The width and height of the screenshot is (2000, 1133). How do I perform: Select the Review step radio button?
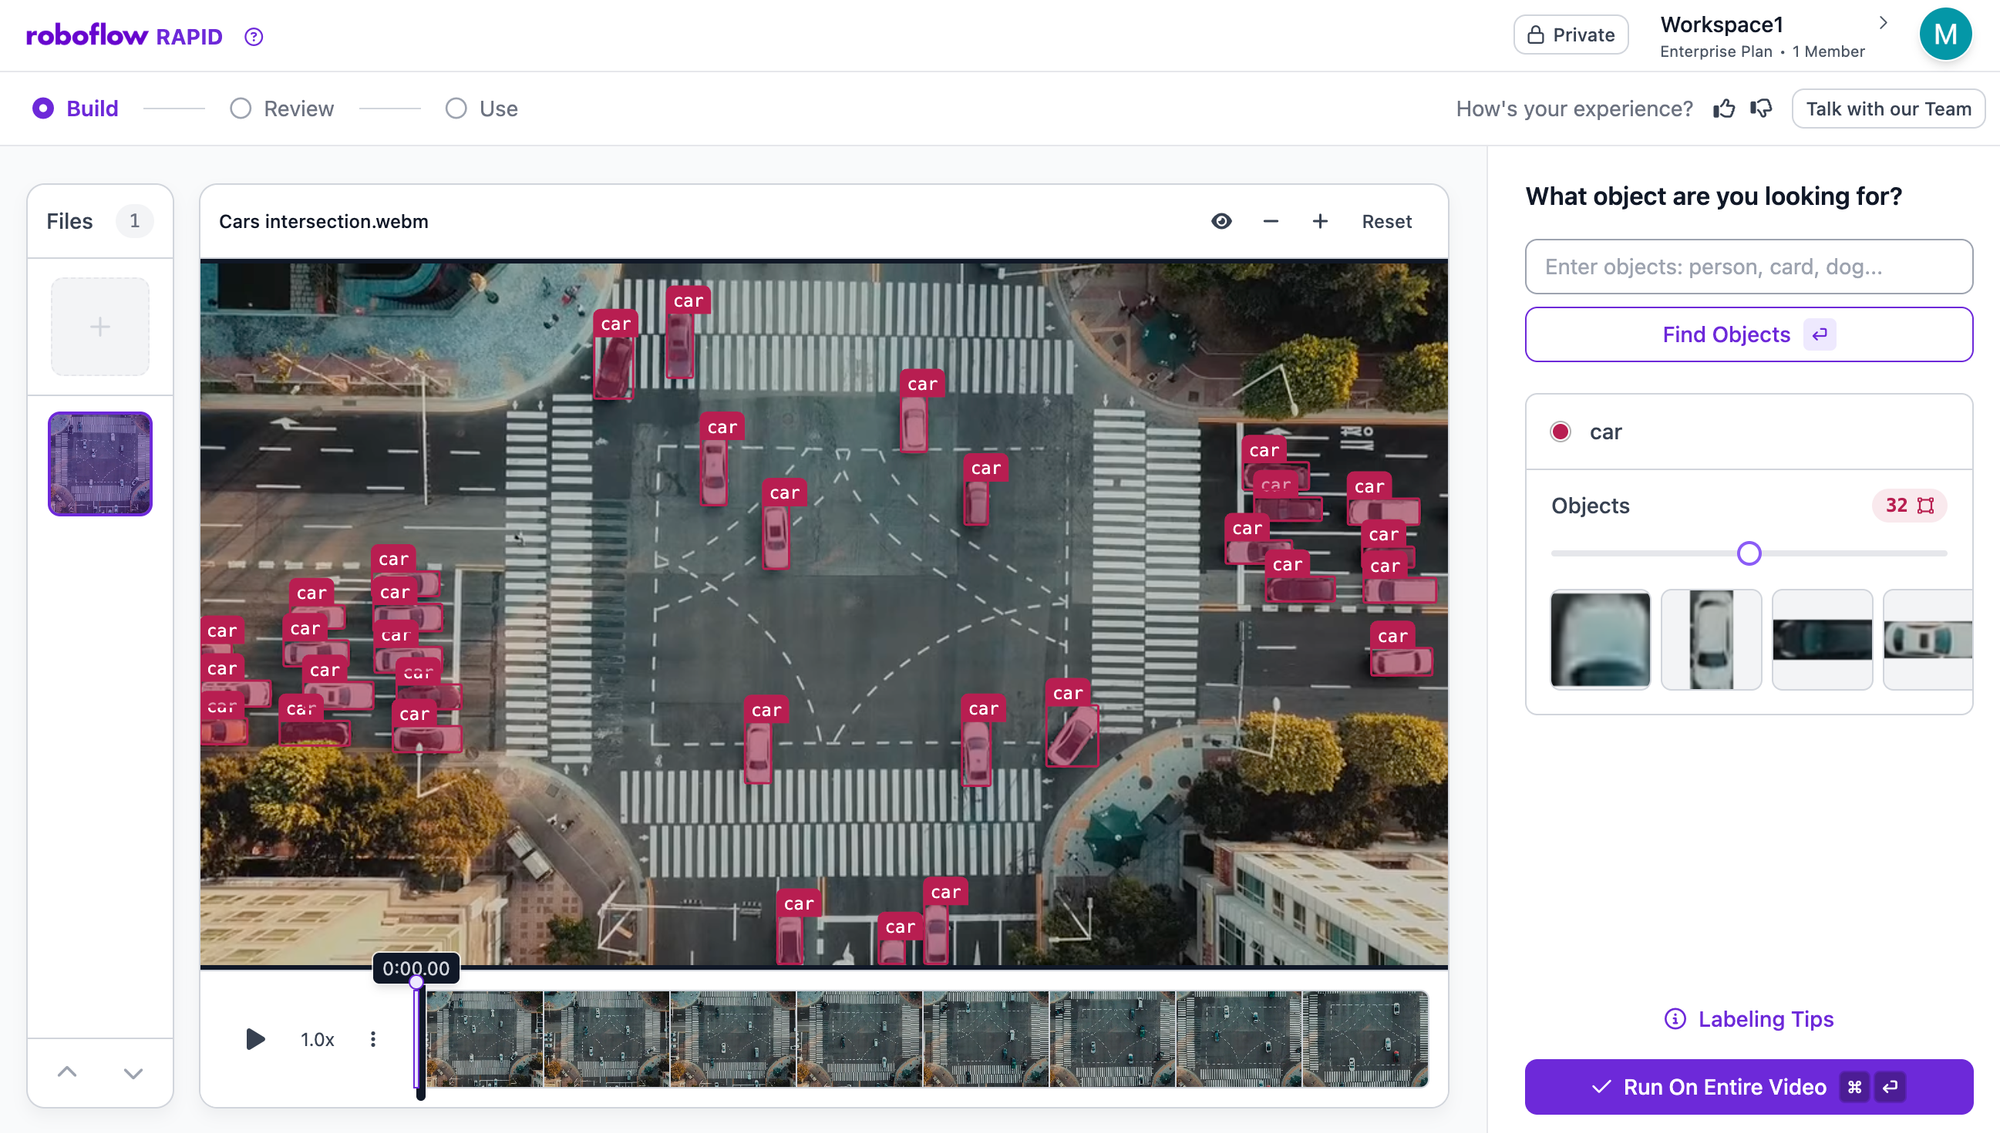[x=241, y=109]
